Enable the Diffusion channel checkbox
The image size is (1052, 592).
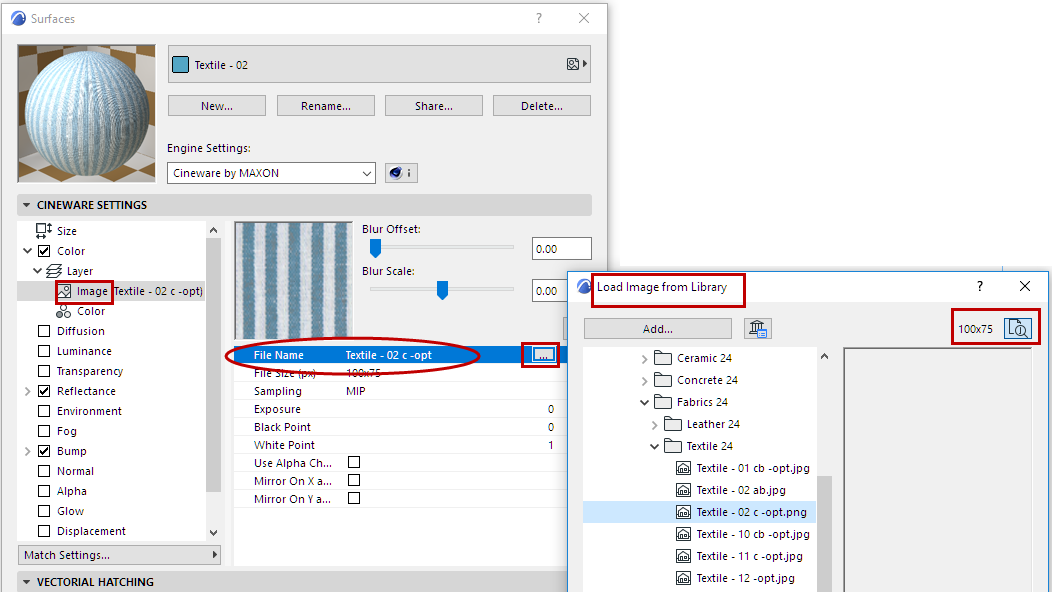pos(44,331)
